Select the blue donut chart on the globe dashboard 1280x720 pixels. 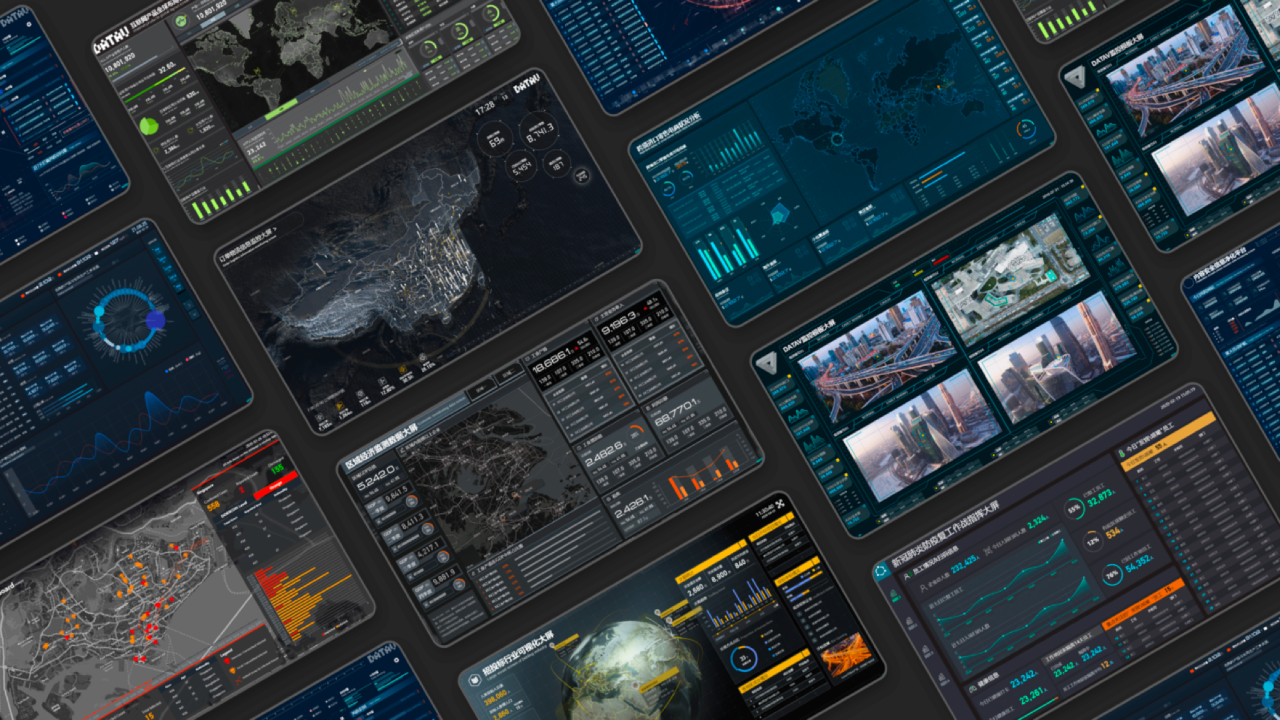(x=742, y=658)
